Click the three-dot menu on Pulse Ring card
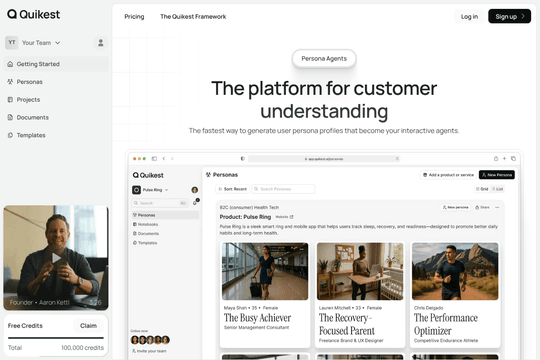Screen dimensions: 540x360 tap(497, 208)
